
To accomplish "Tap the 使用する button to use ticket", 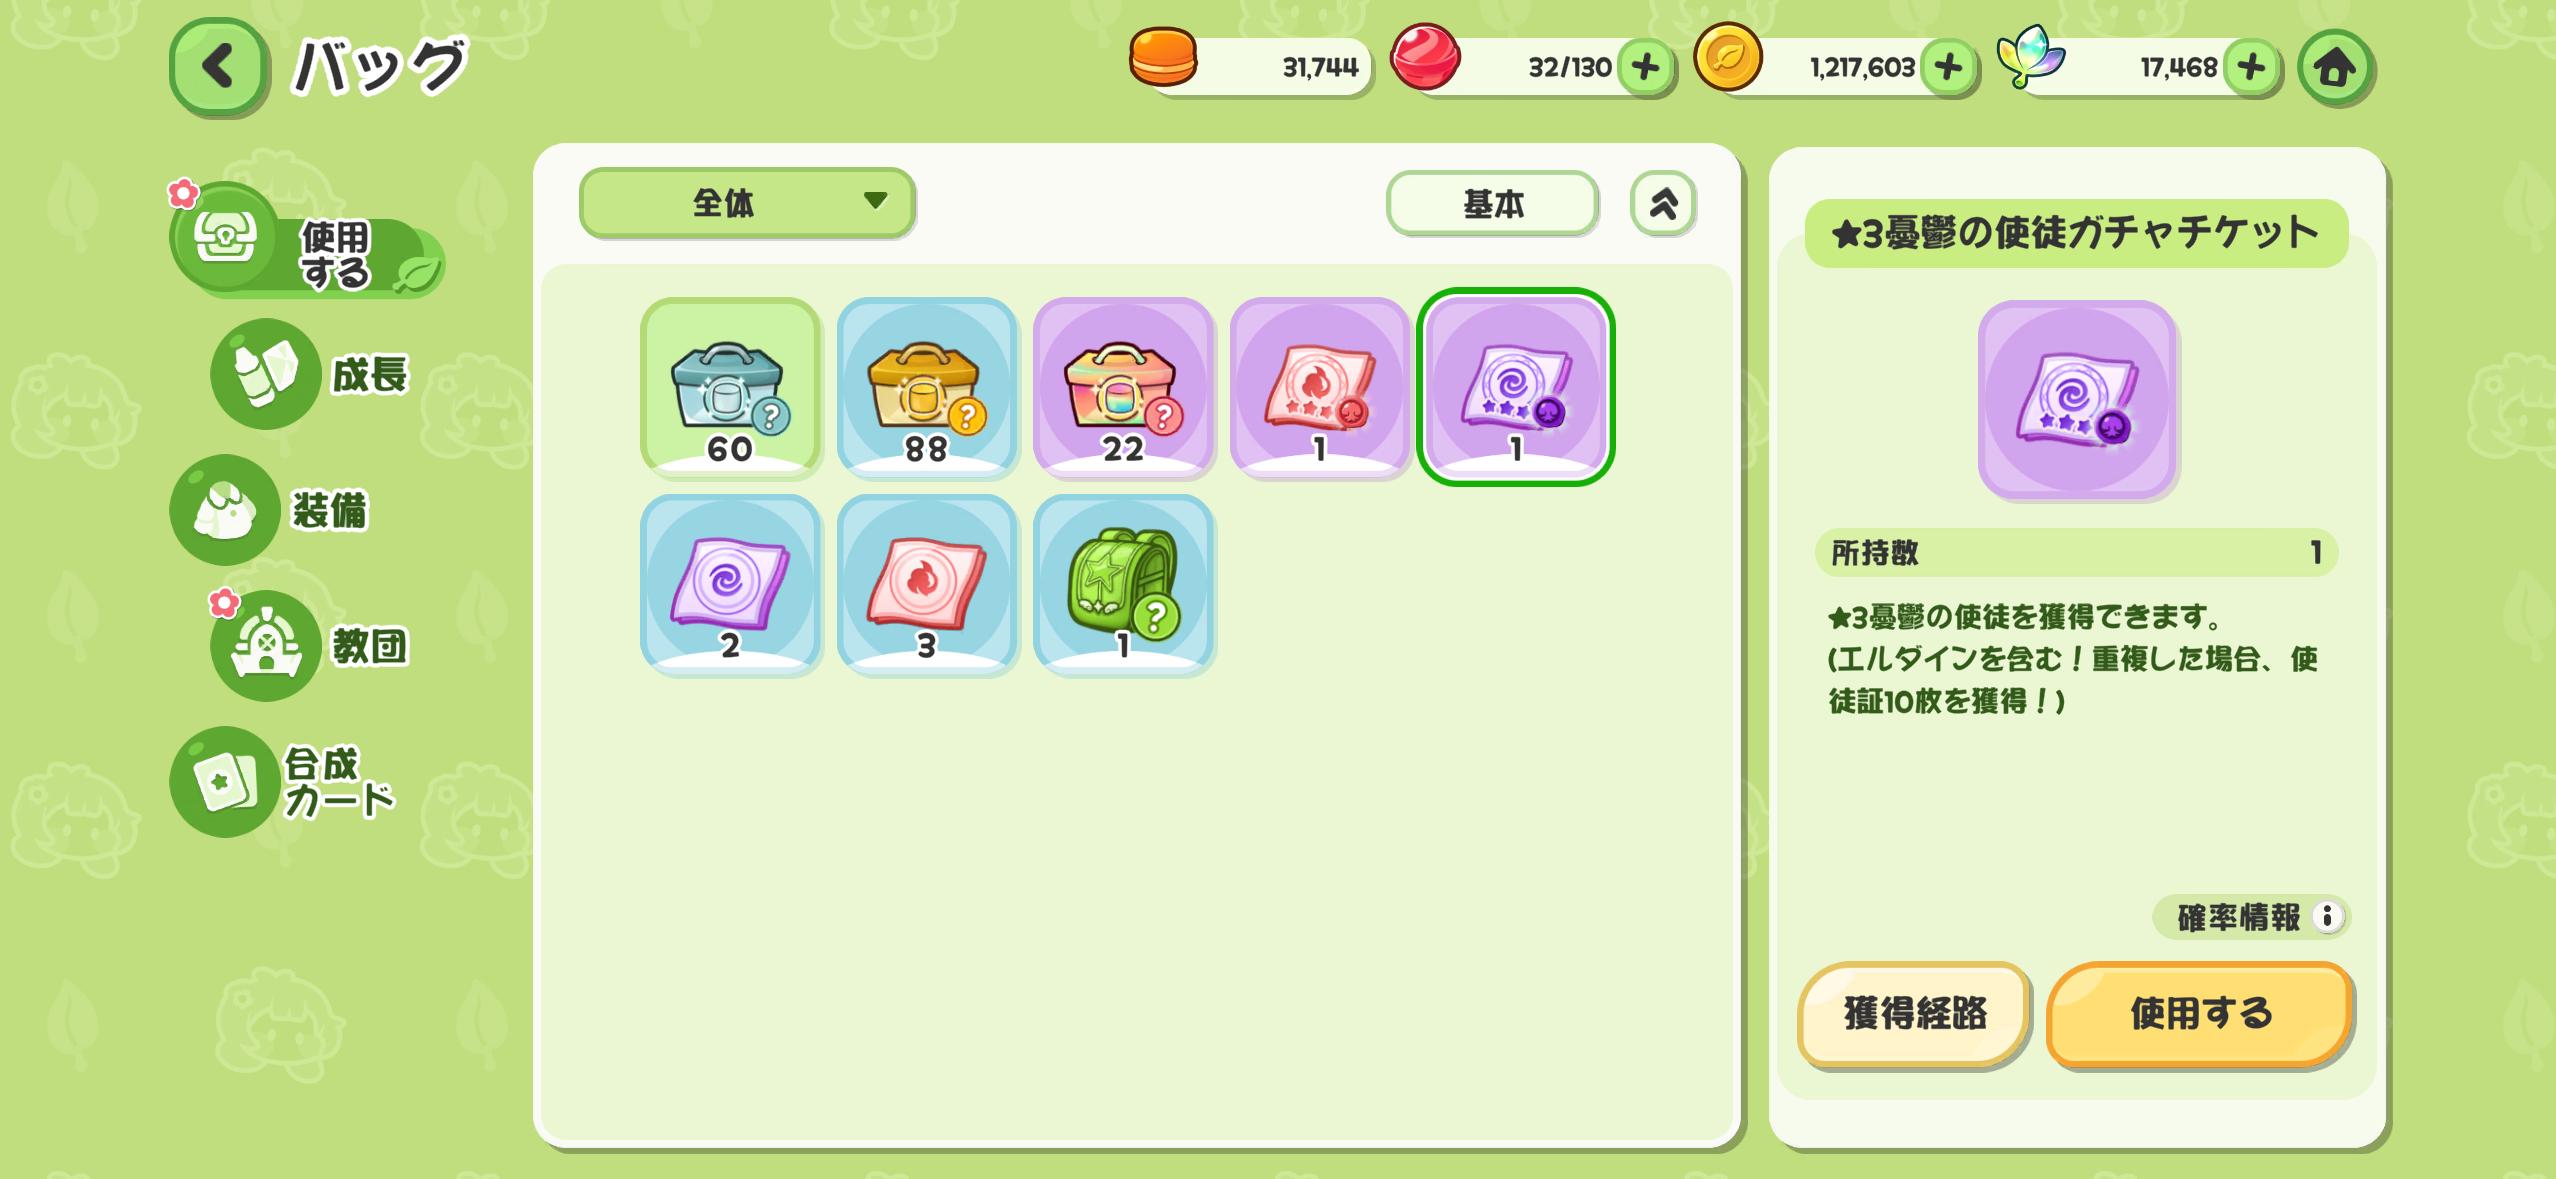I will 2199,1014.
